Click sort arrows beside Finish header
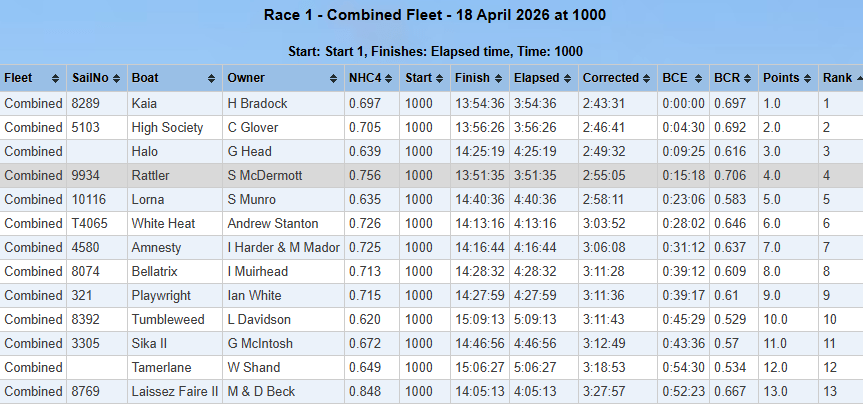 [x=499, y=78]
